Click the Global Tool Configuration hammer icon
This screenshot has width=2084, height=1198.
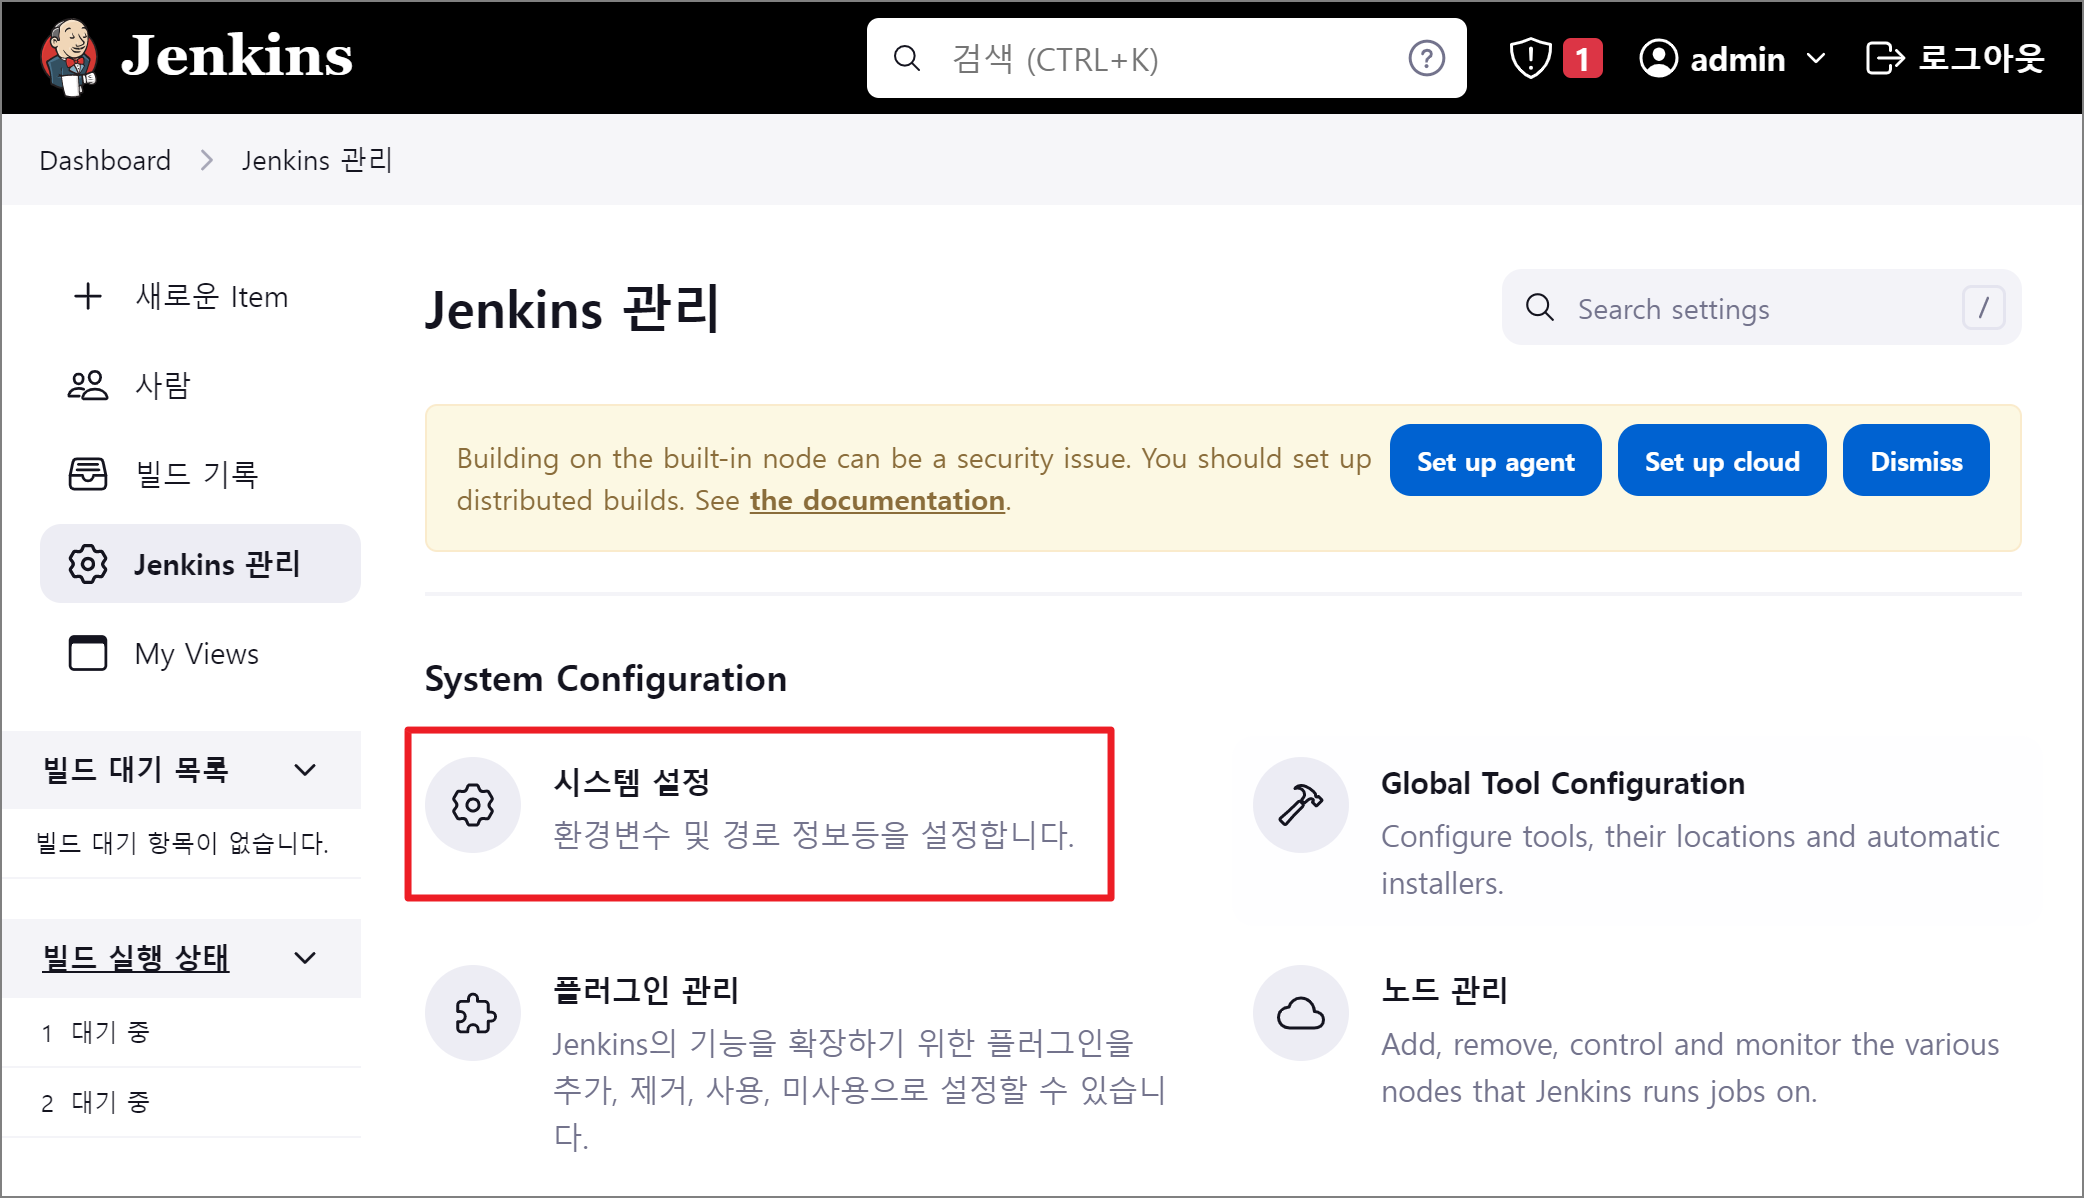(1300, 805)
